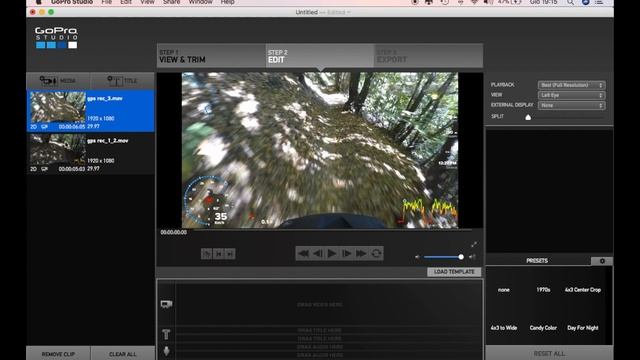Open the Edit menu
Screen dimensions: 640x360
126,2
